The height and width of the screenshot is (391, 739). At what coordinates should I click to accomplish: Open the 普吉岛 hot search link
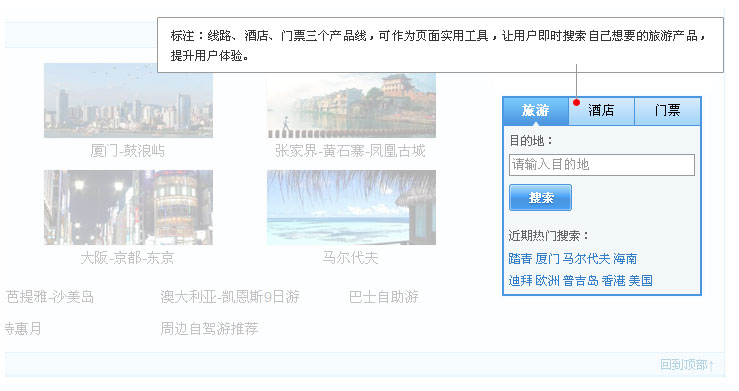click(x=581, y=281)
